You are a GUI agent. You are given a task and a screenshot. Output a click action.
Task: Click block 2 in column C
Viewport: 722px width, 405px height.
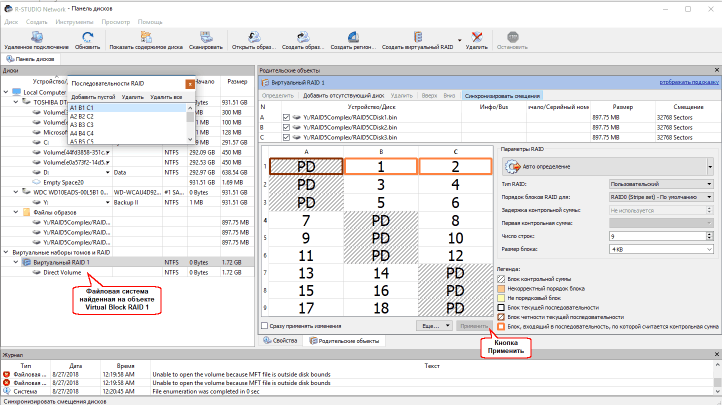455,167
